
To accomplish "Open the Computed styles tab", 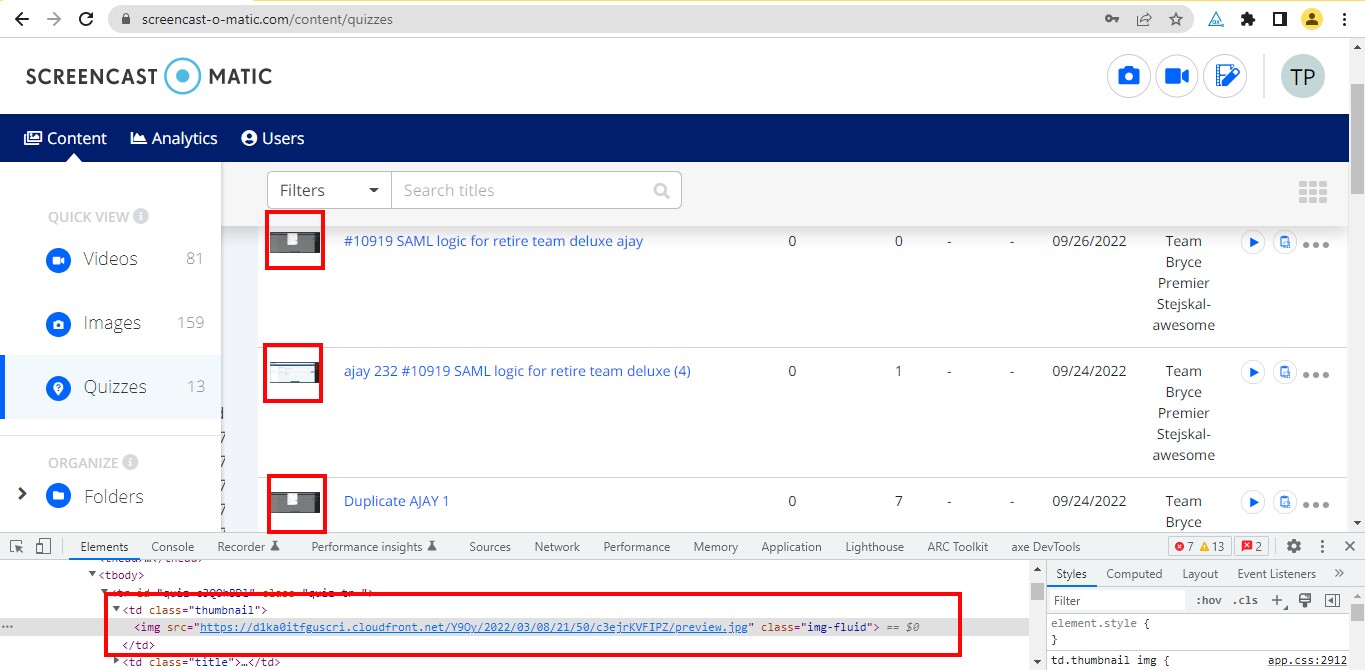I will click(x=1133, y=573).
